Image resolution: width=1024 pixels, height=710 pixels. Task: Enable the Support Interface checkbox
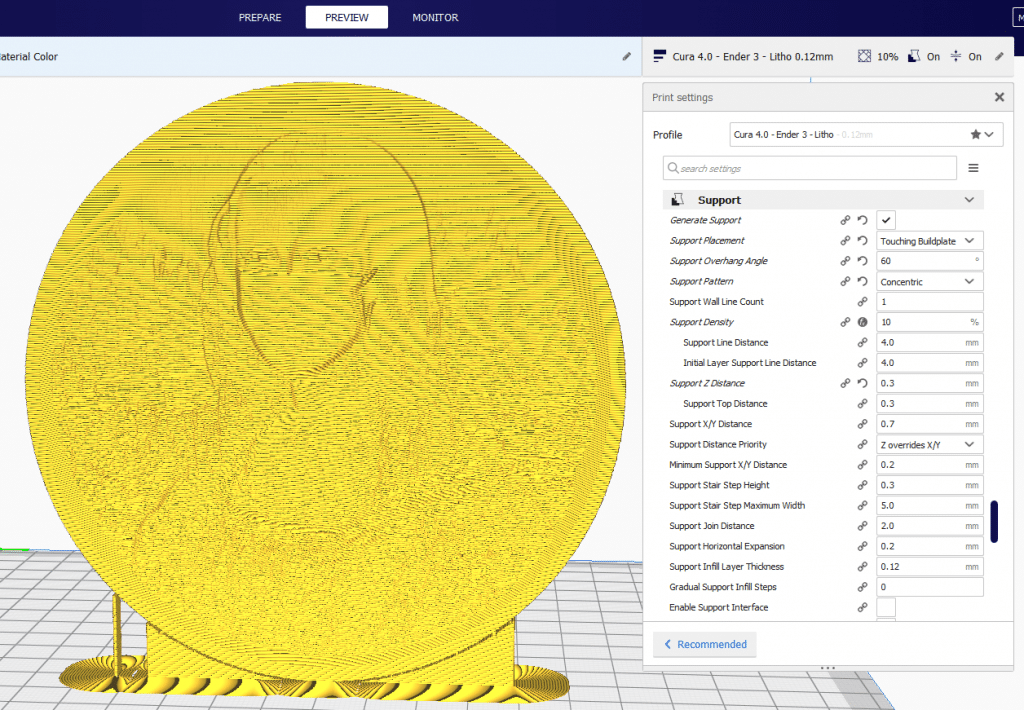(x=886, y=607)
